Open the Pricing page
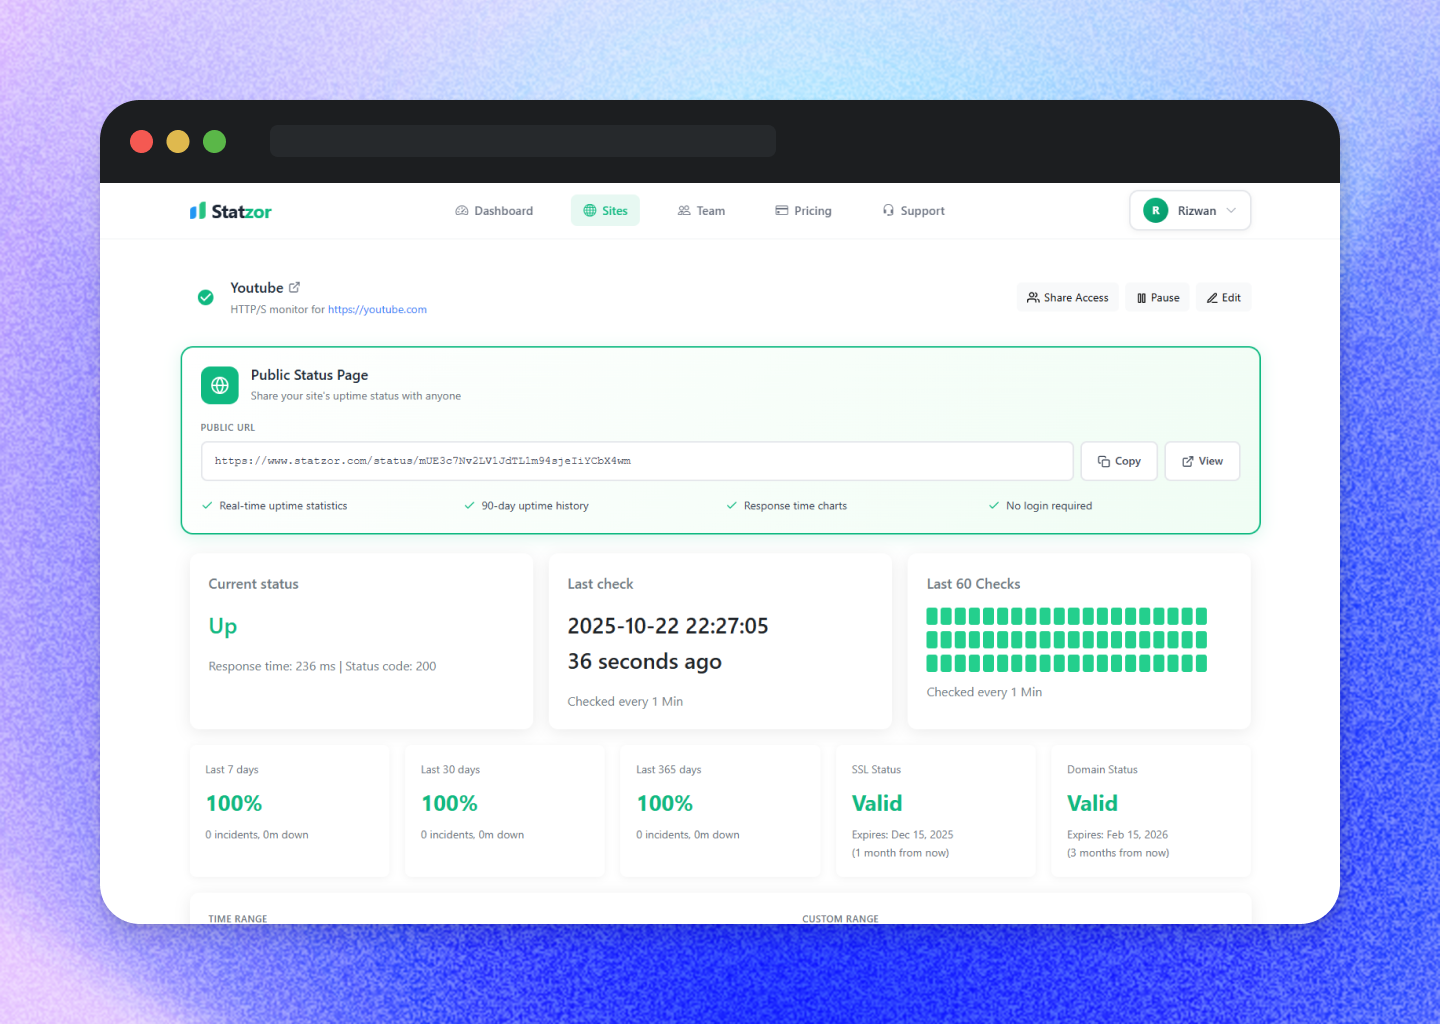Screen dimensions: 1440x1024 [x=803, y=210]
